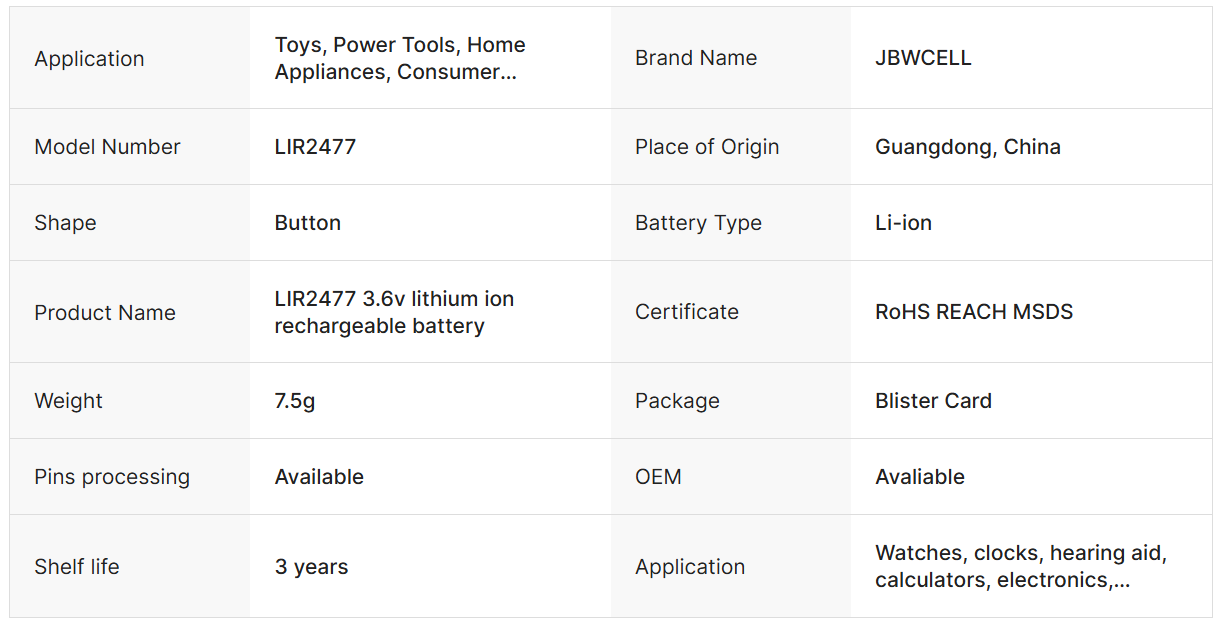Select the "Guangdong, China" value
This screenshot has width=1215, height=621.
click(968, 147)
